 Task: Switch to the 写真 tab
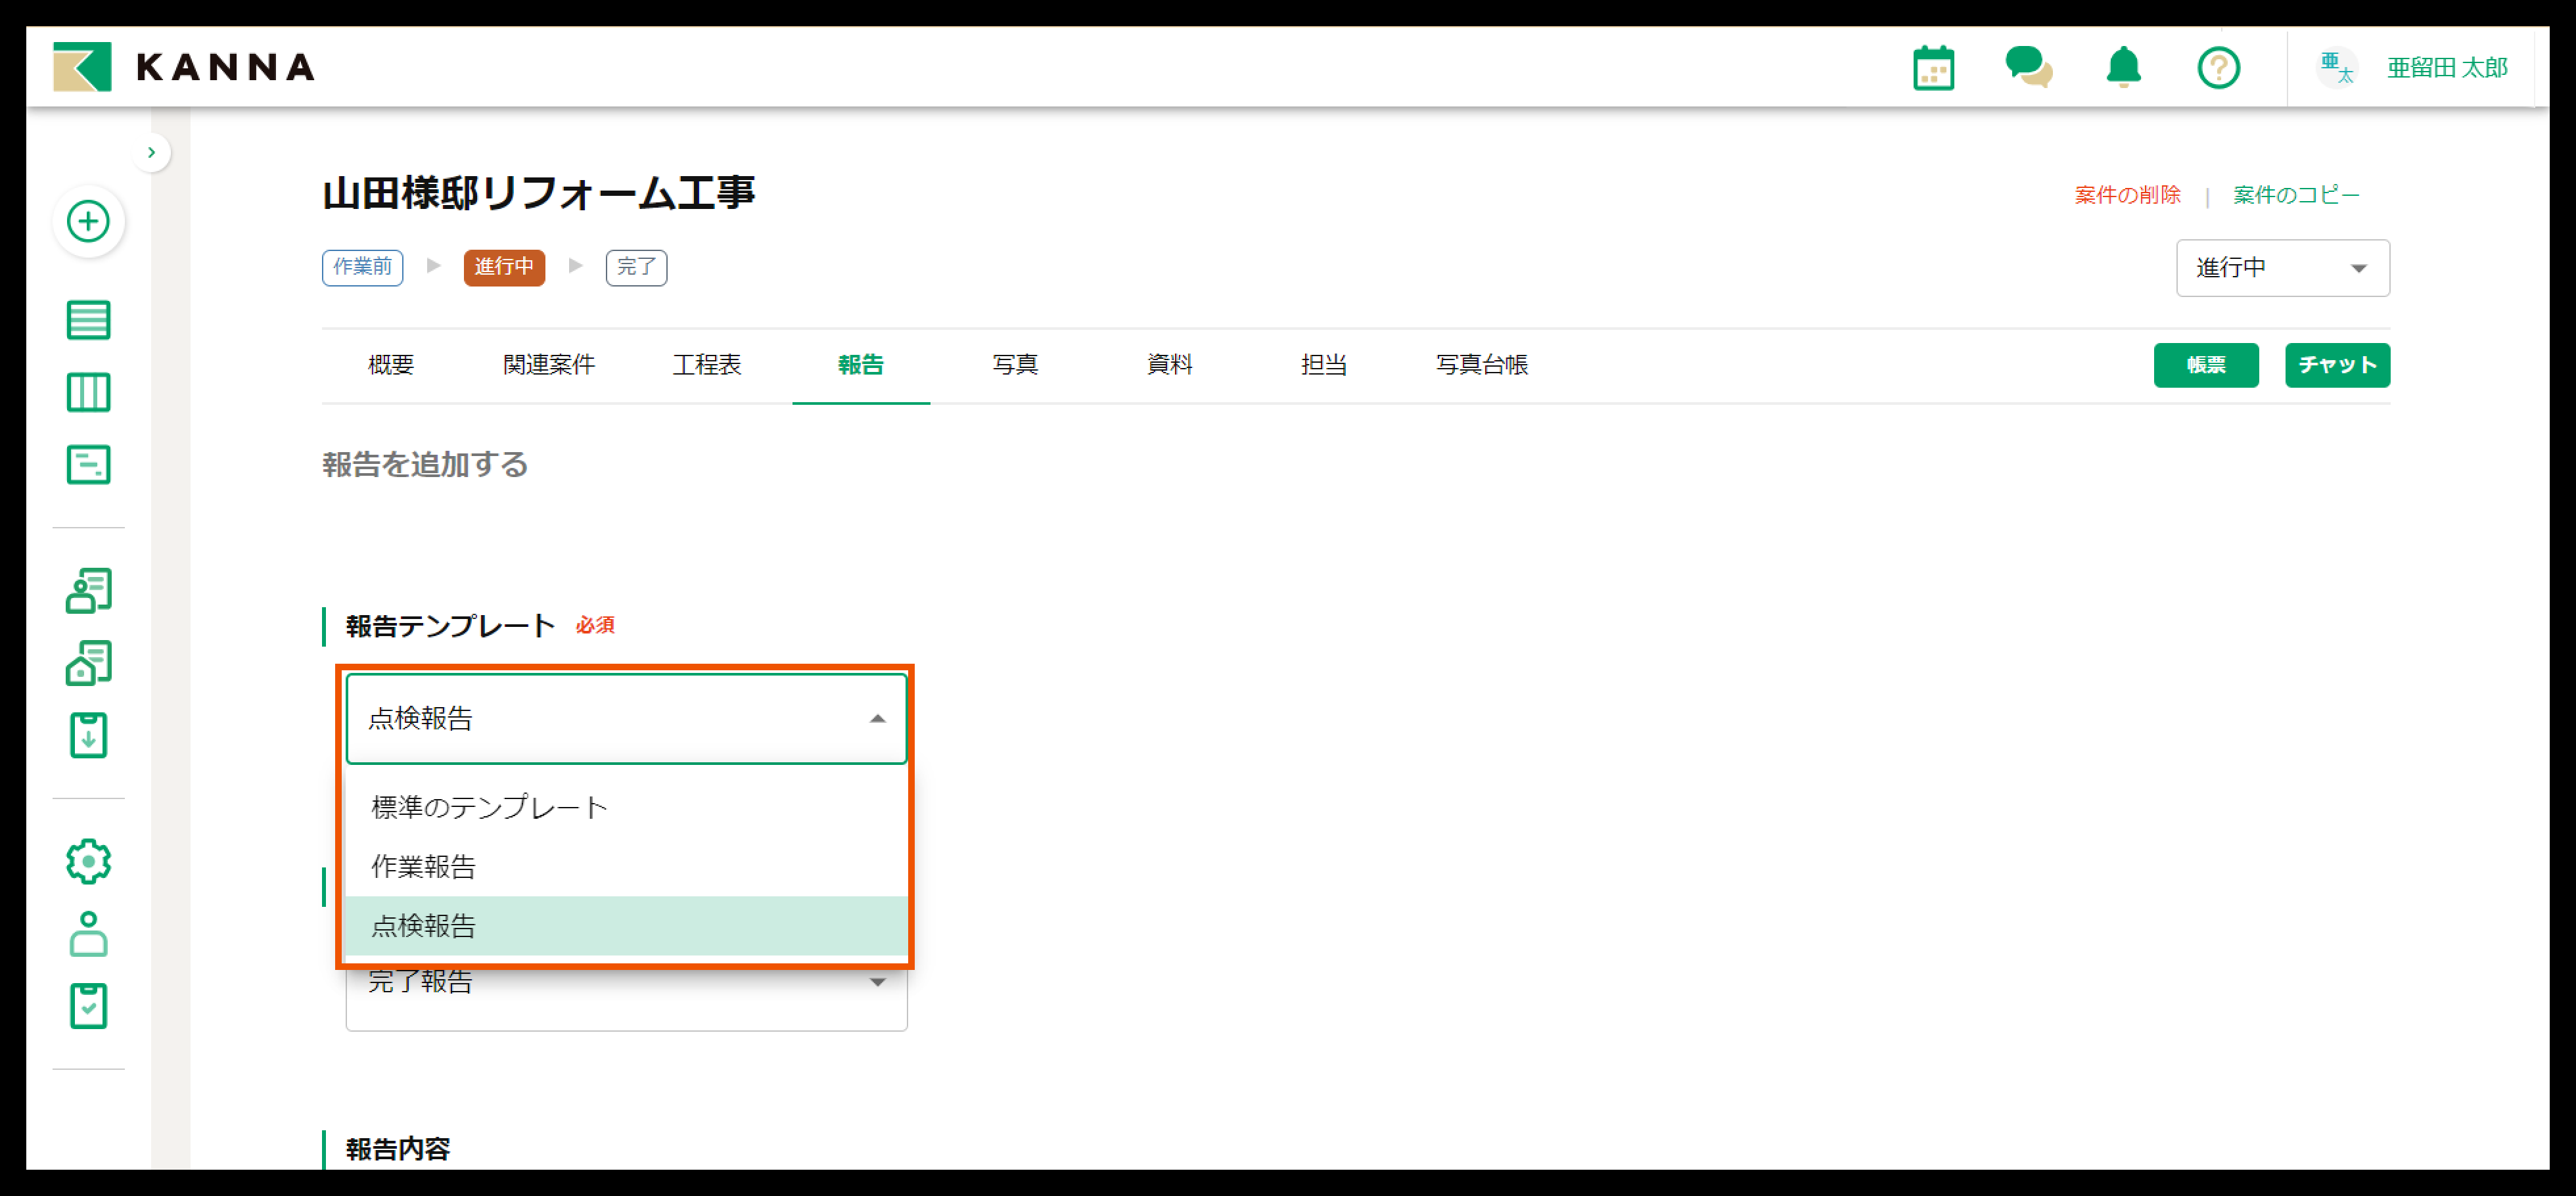pos(1015,365)
